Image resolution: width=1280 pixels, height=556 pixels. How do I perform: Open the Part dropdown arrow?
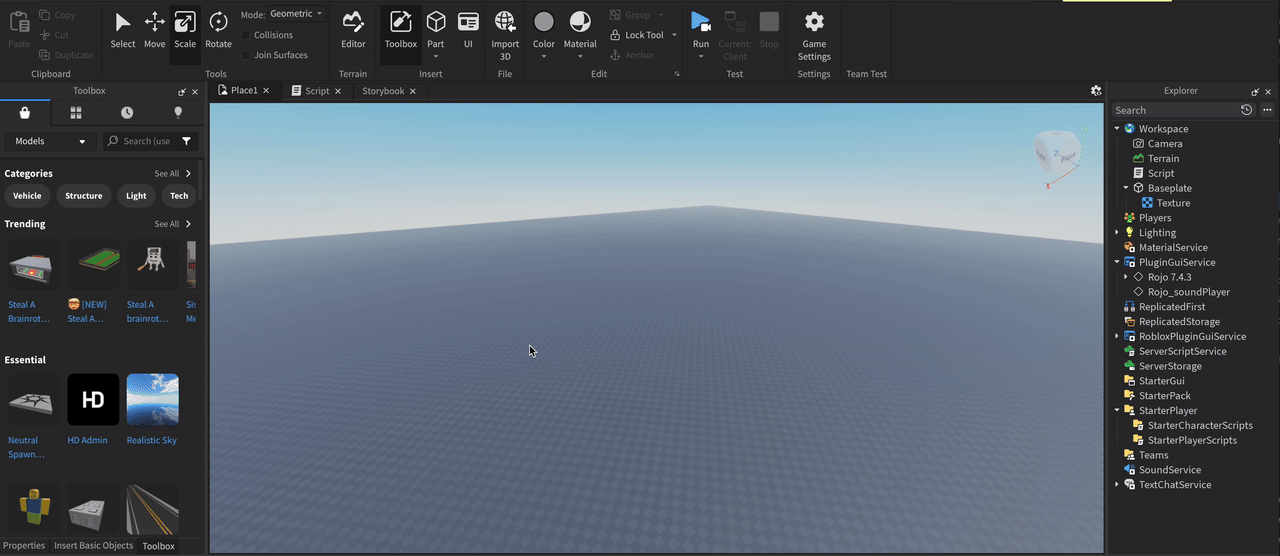pyautogui.click(x=436, y=56)
